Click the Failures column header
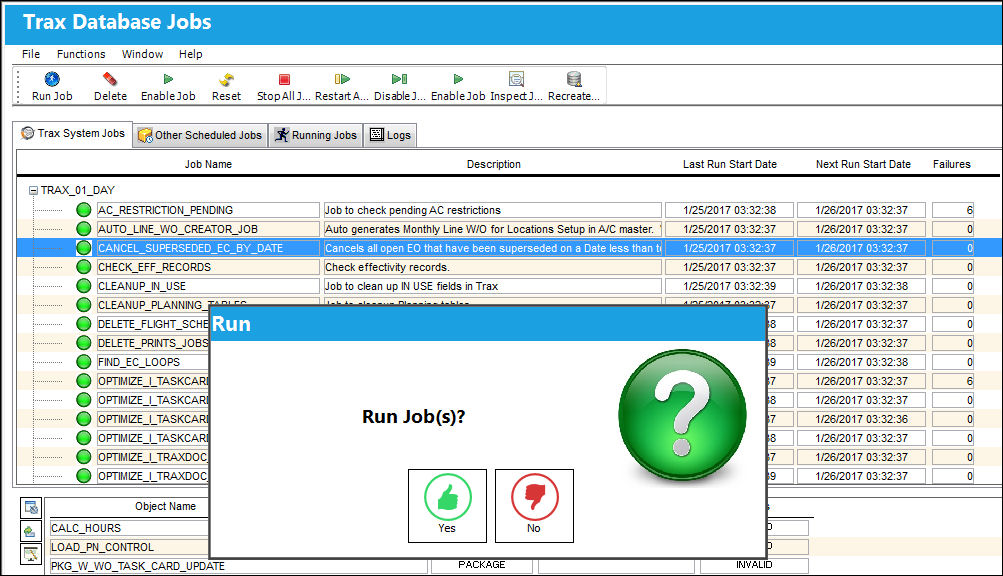 952,164
